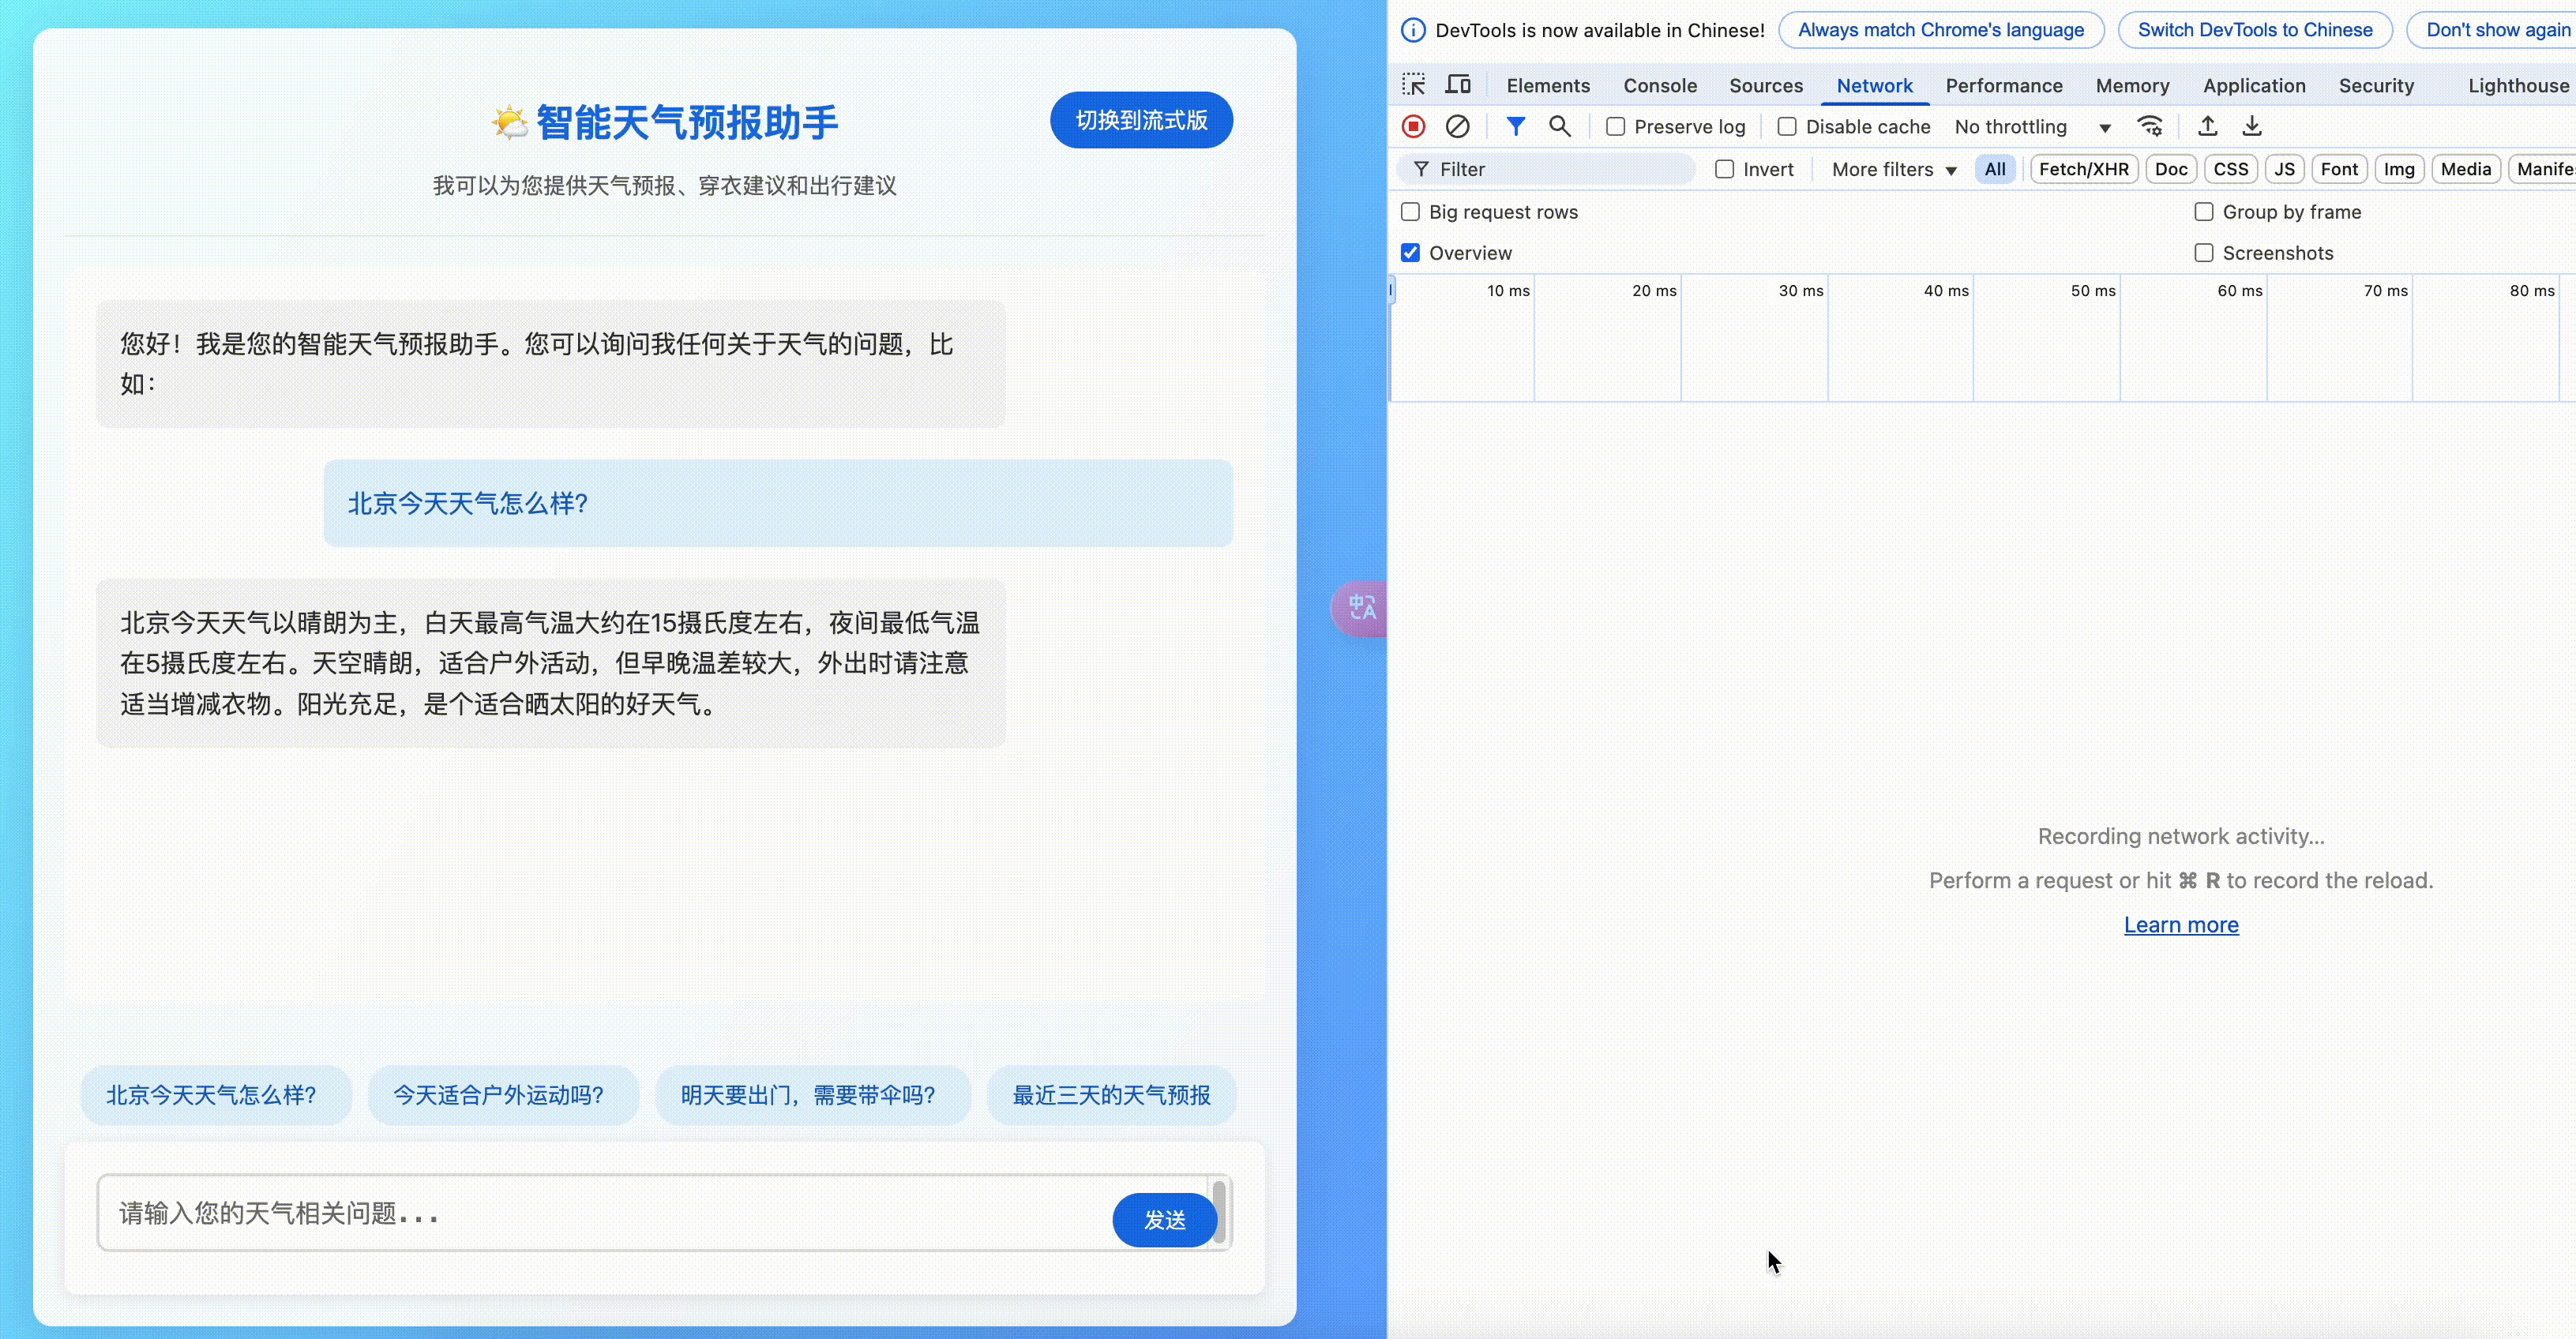Click the weather question input field

600,1213
